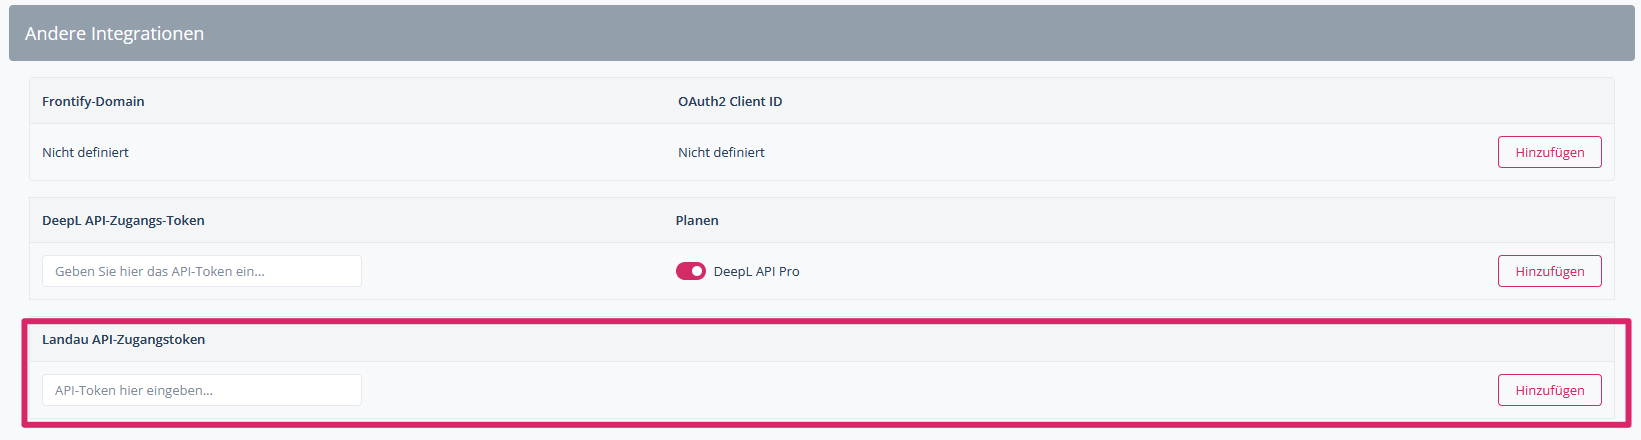The image size is (1641, 440).
Task: Click Hinzufügen for the Landau API token
Action: coord(1549,390)
